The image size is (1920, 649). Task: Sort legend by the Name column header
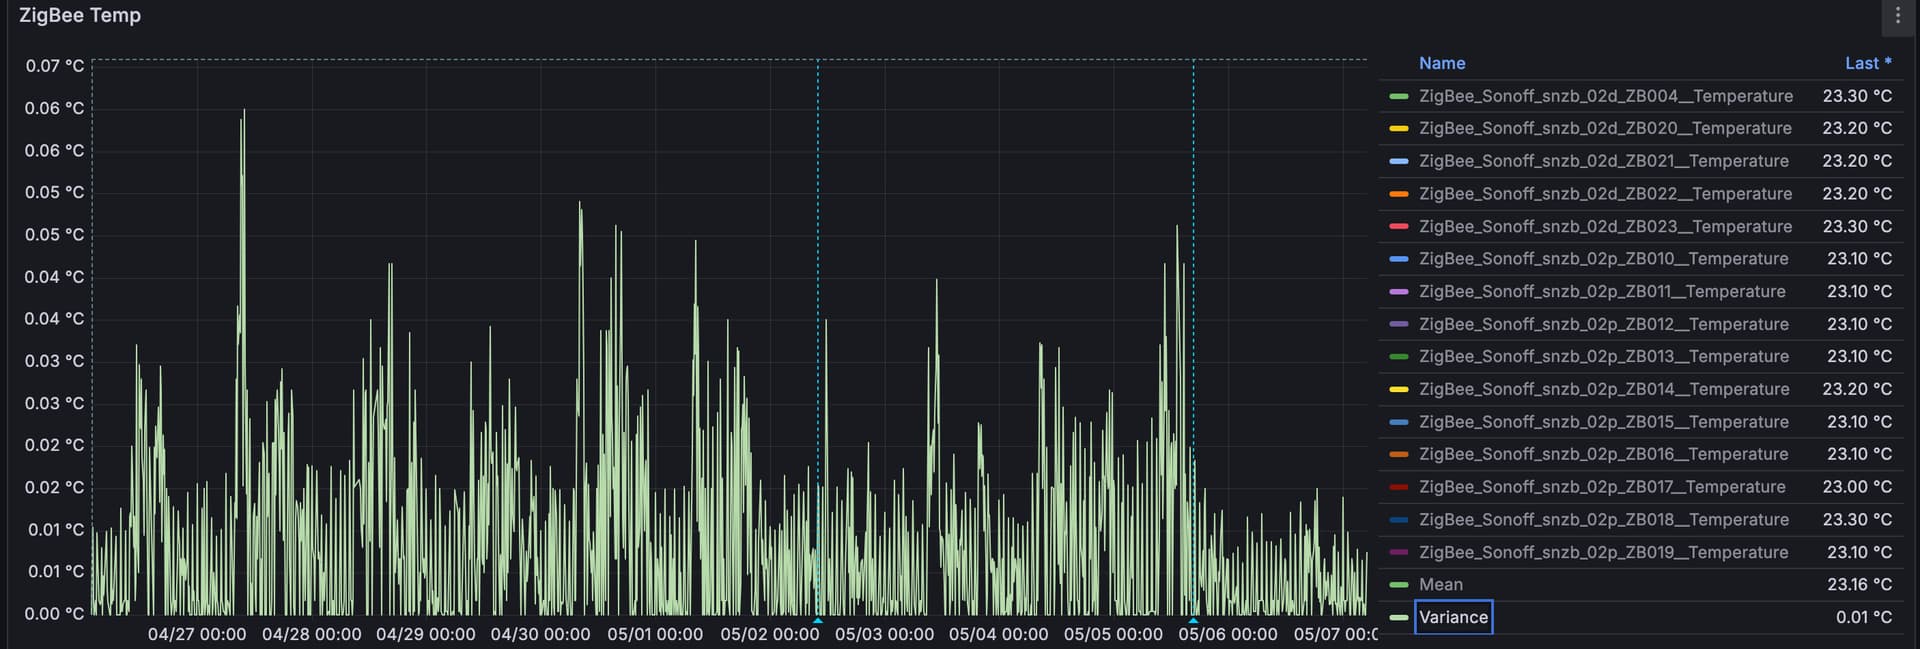click(x=1441, y=63)
